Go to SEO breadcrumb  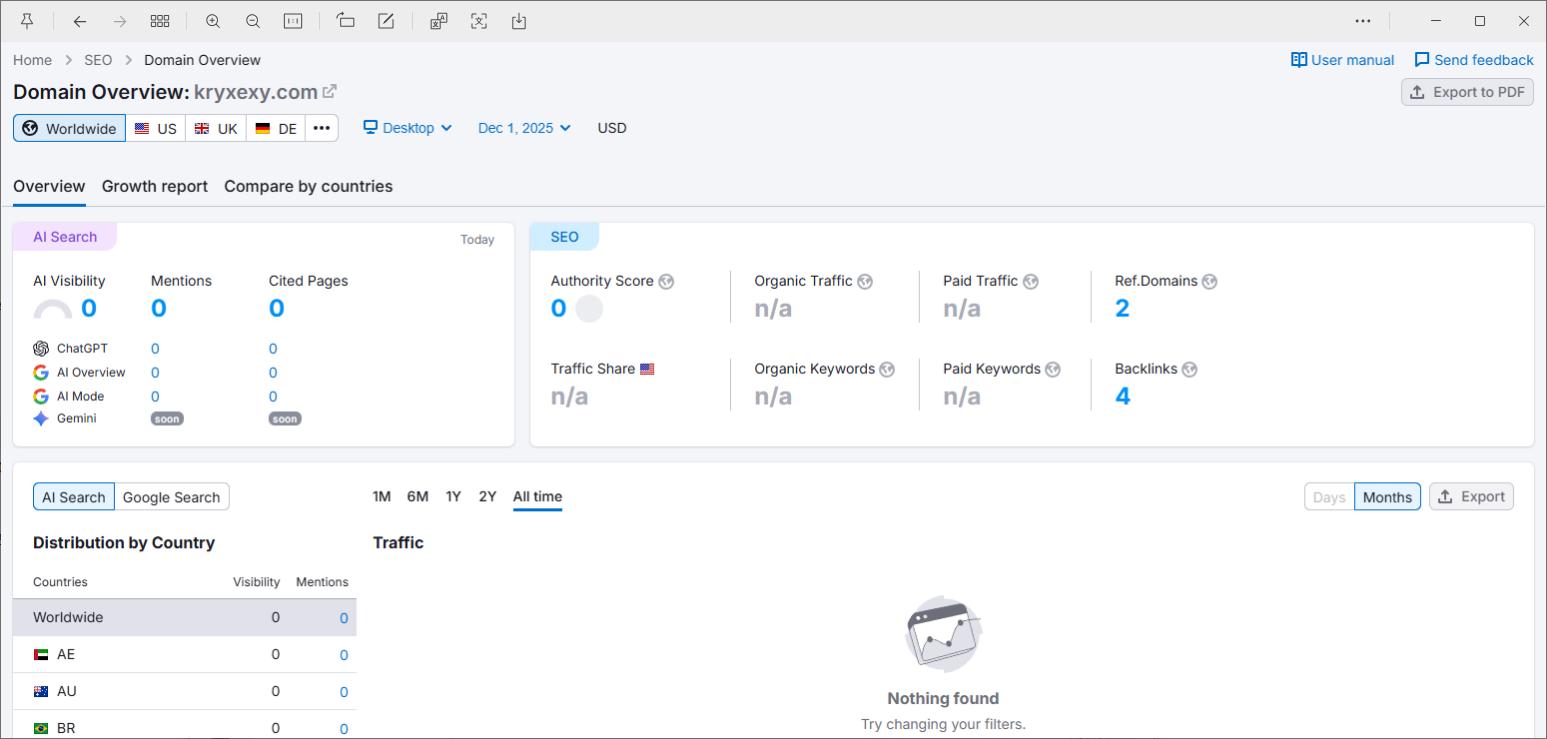click(x=98, y=60)
